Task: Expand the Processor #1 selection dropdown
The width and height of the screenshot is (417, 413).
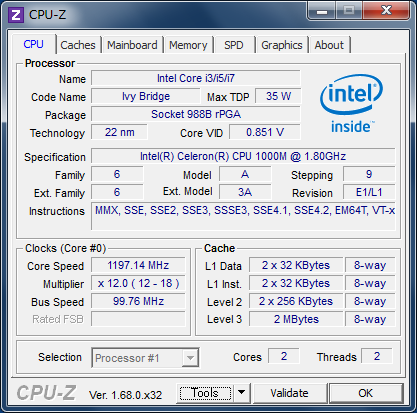Action: tap(190, 358)
